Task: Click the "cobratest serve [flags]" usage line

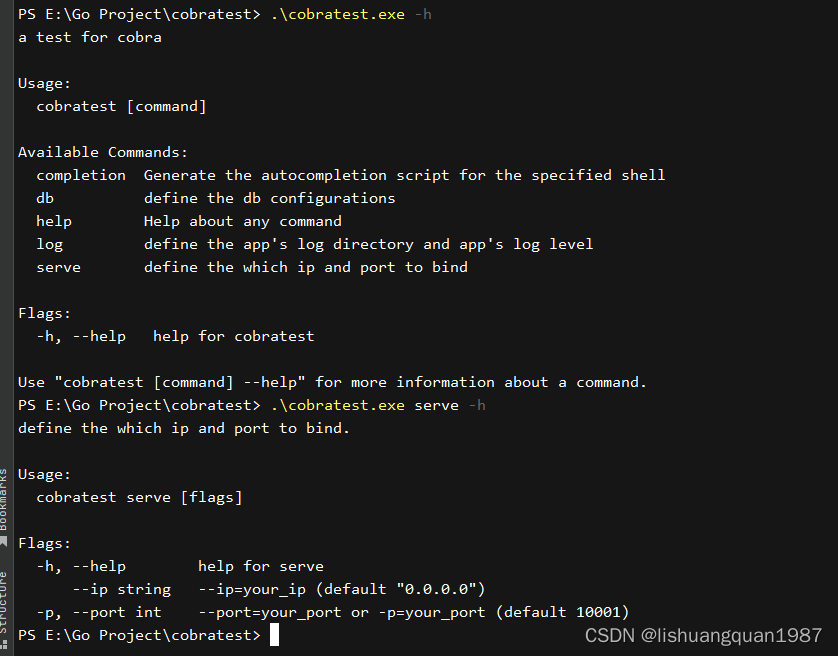Action: [x=139, y=497]
